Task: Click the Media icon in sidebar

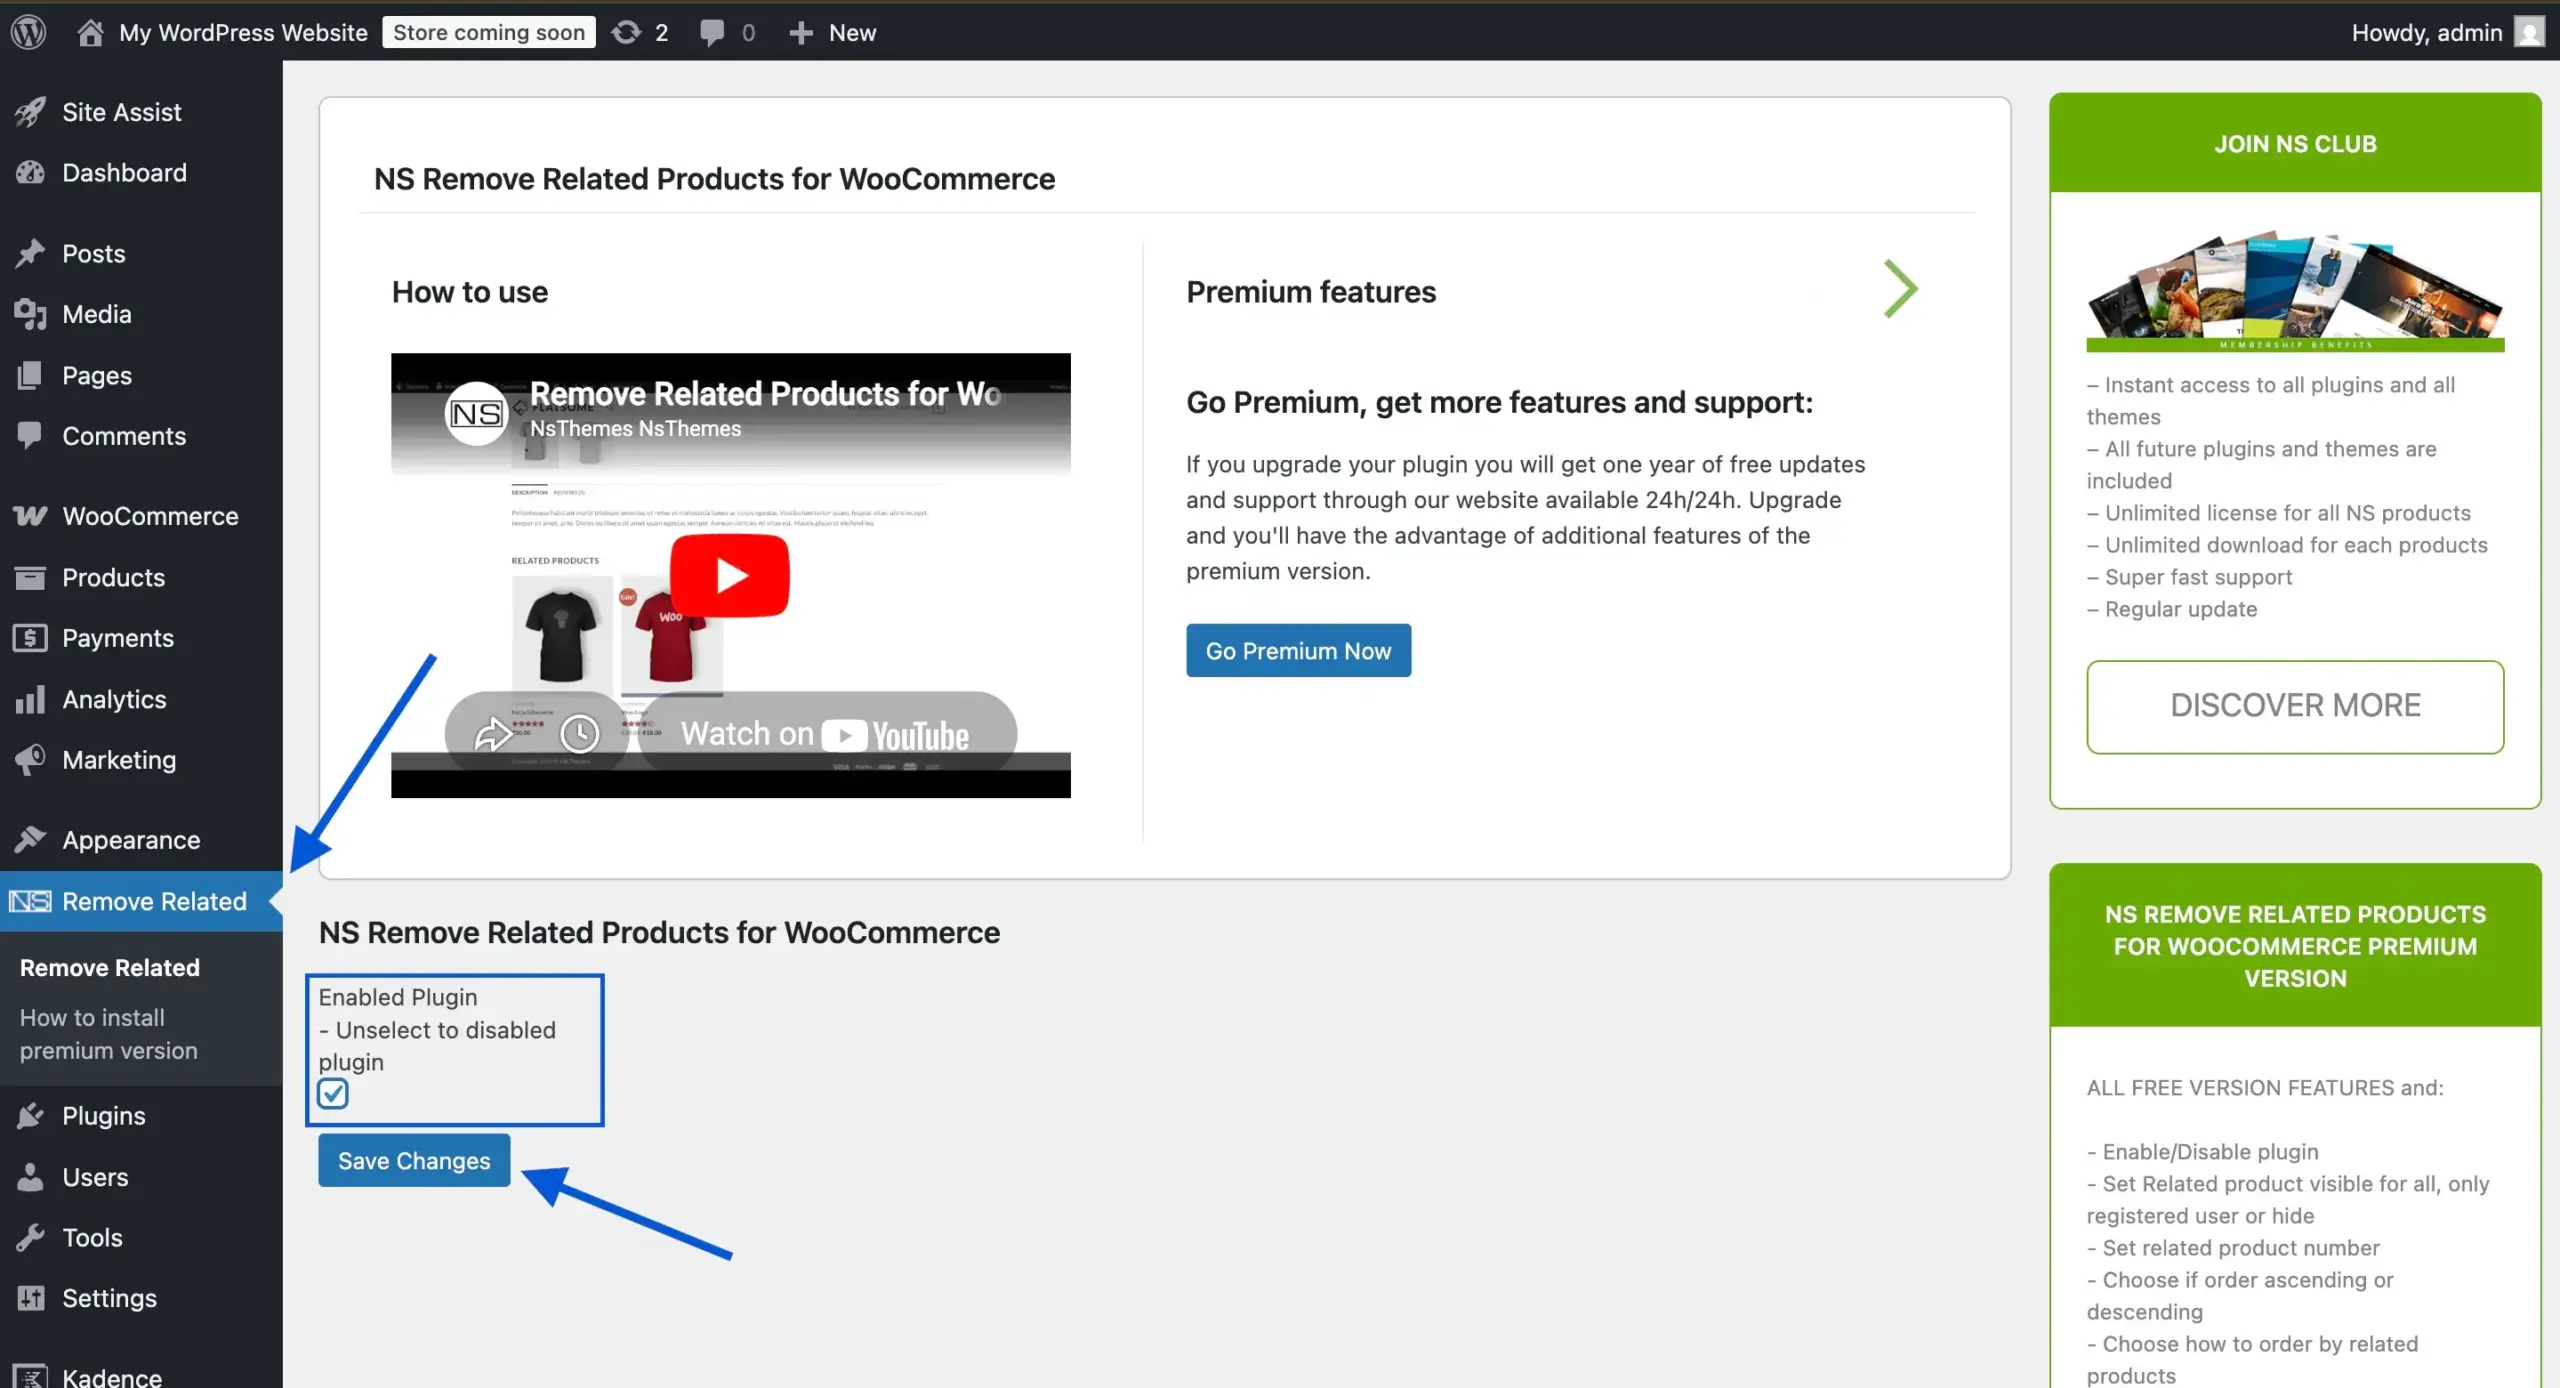Action: pos(30,314)
